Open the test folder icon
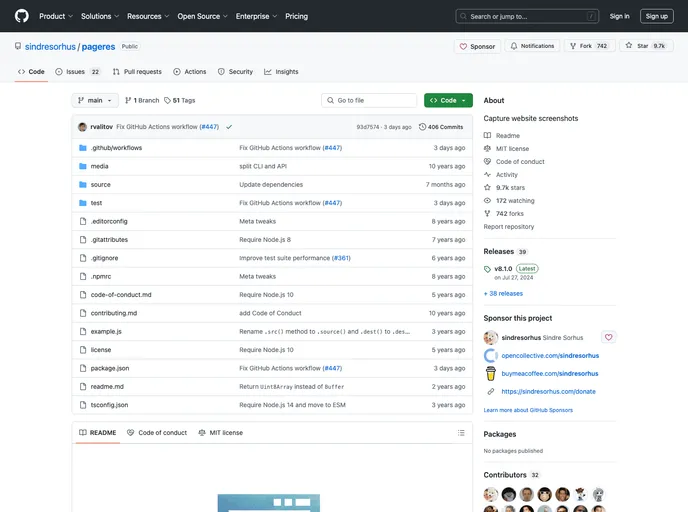Image resolution: width=688 pixels, height=512 pixels. click(x=82, y=203)
